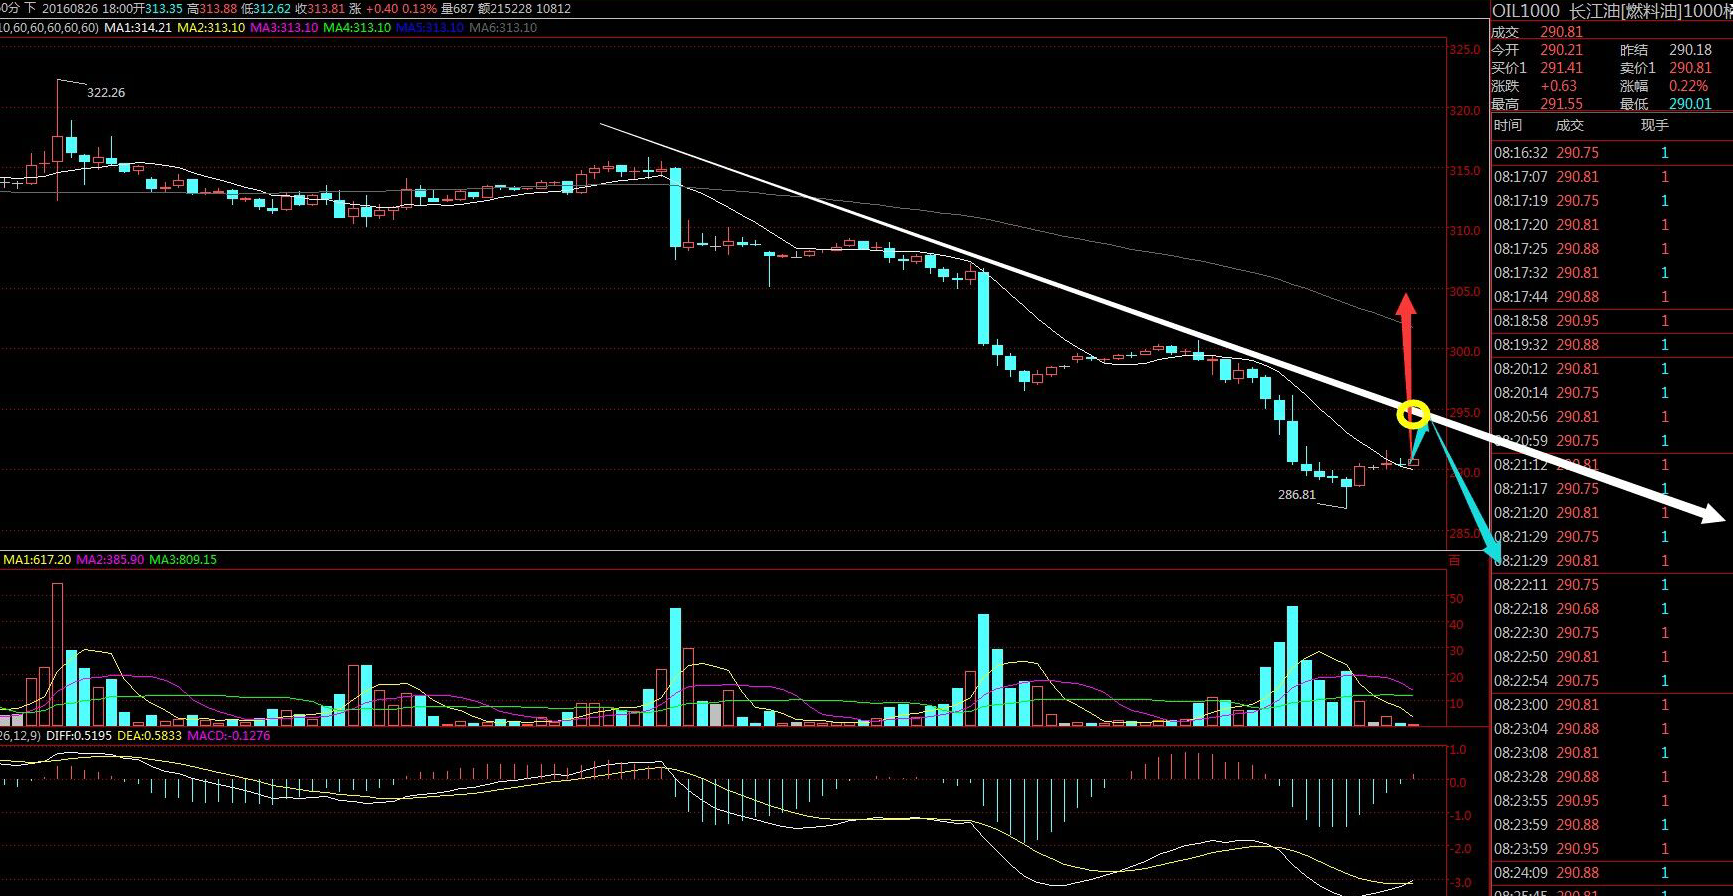Click the 325.0 price axis label

point(1465,50)
